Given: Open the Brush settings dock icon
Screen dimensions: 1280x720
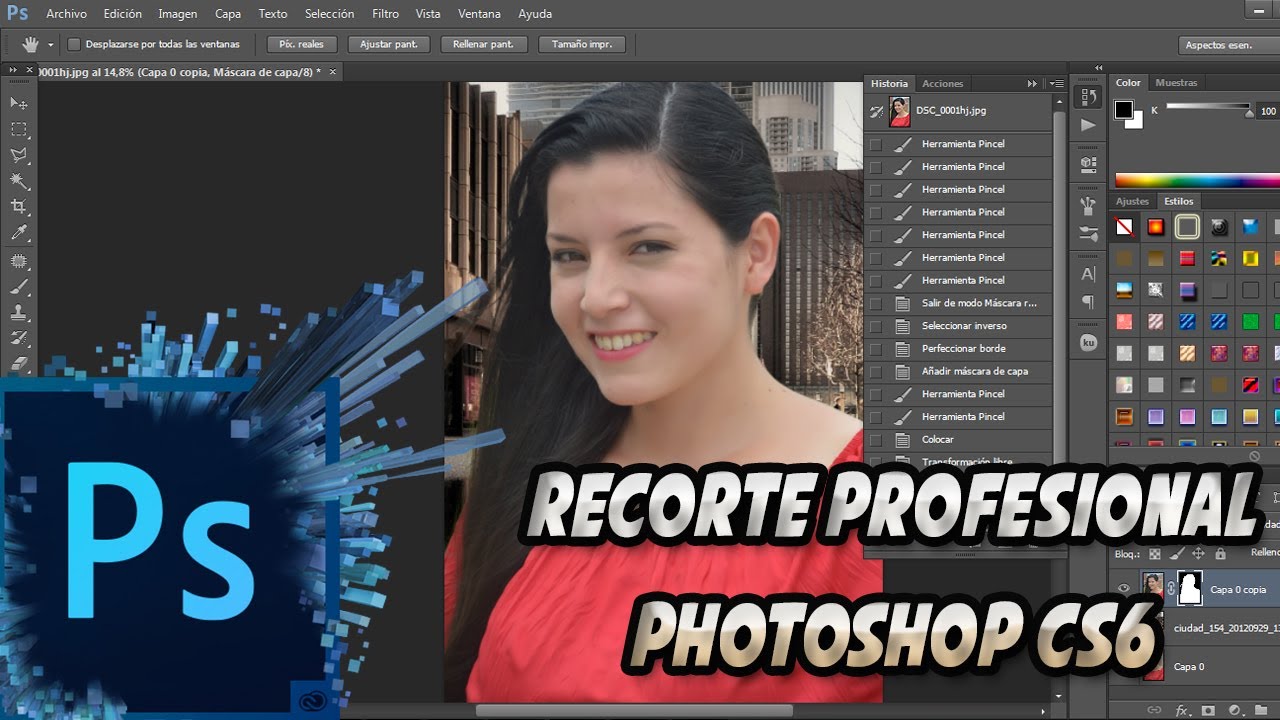Looking at the screenshot, I should click(x=1088, y=232).
